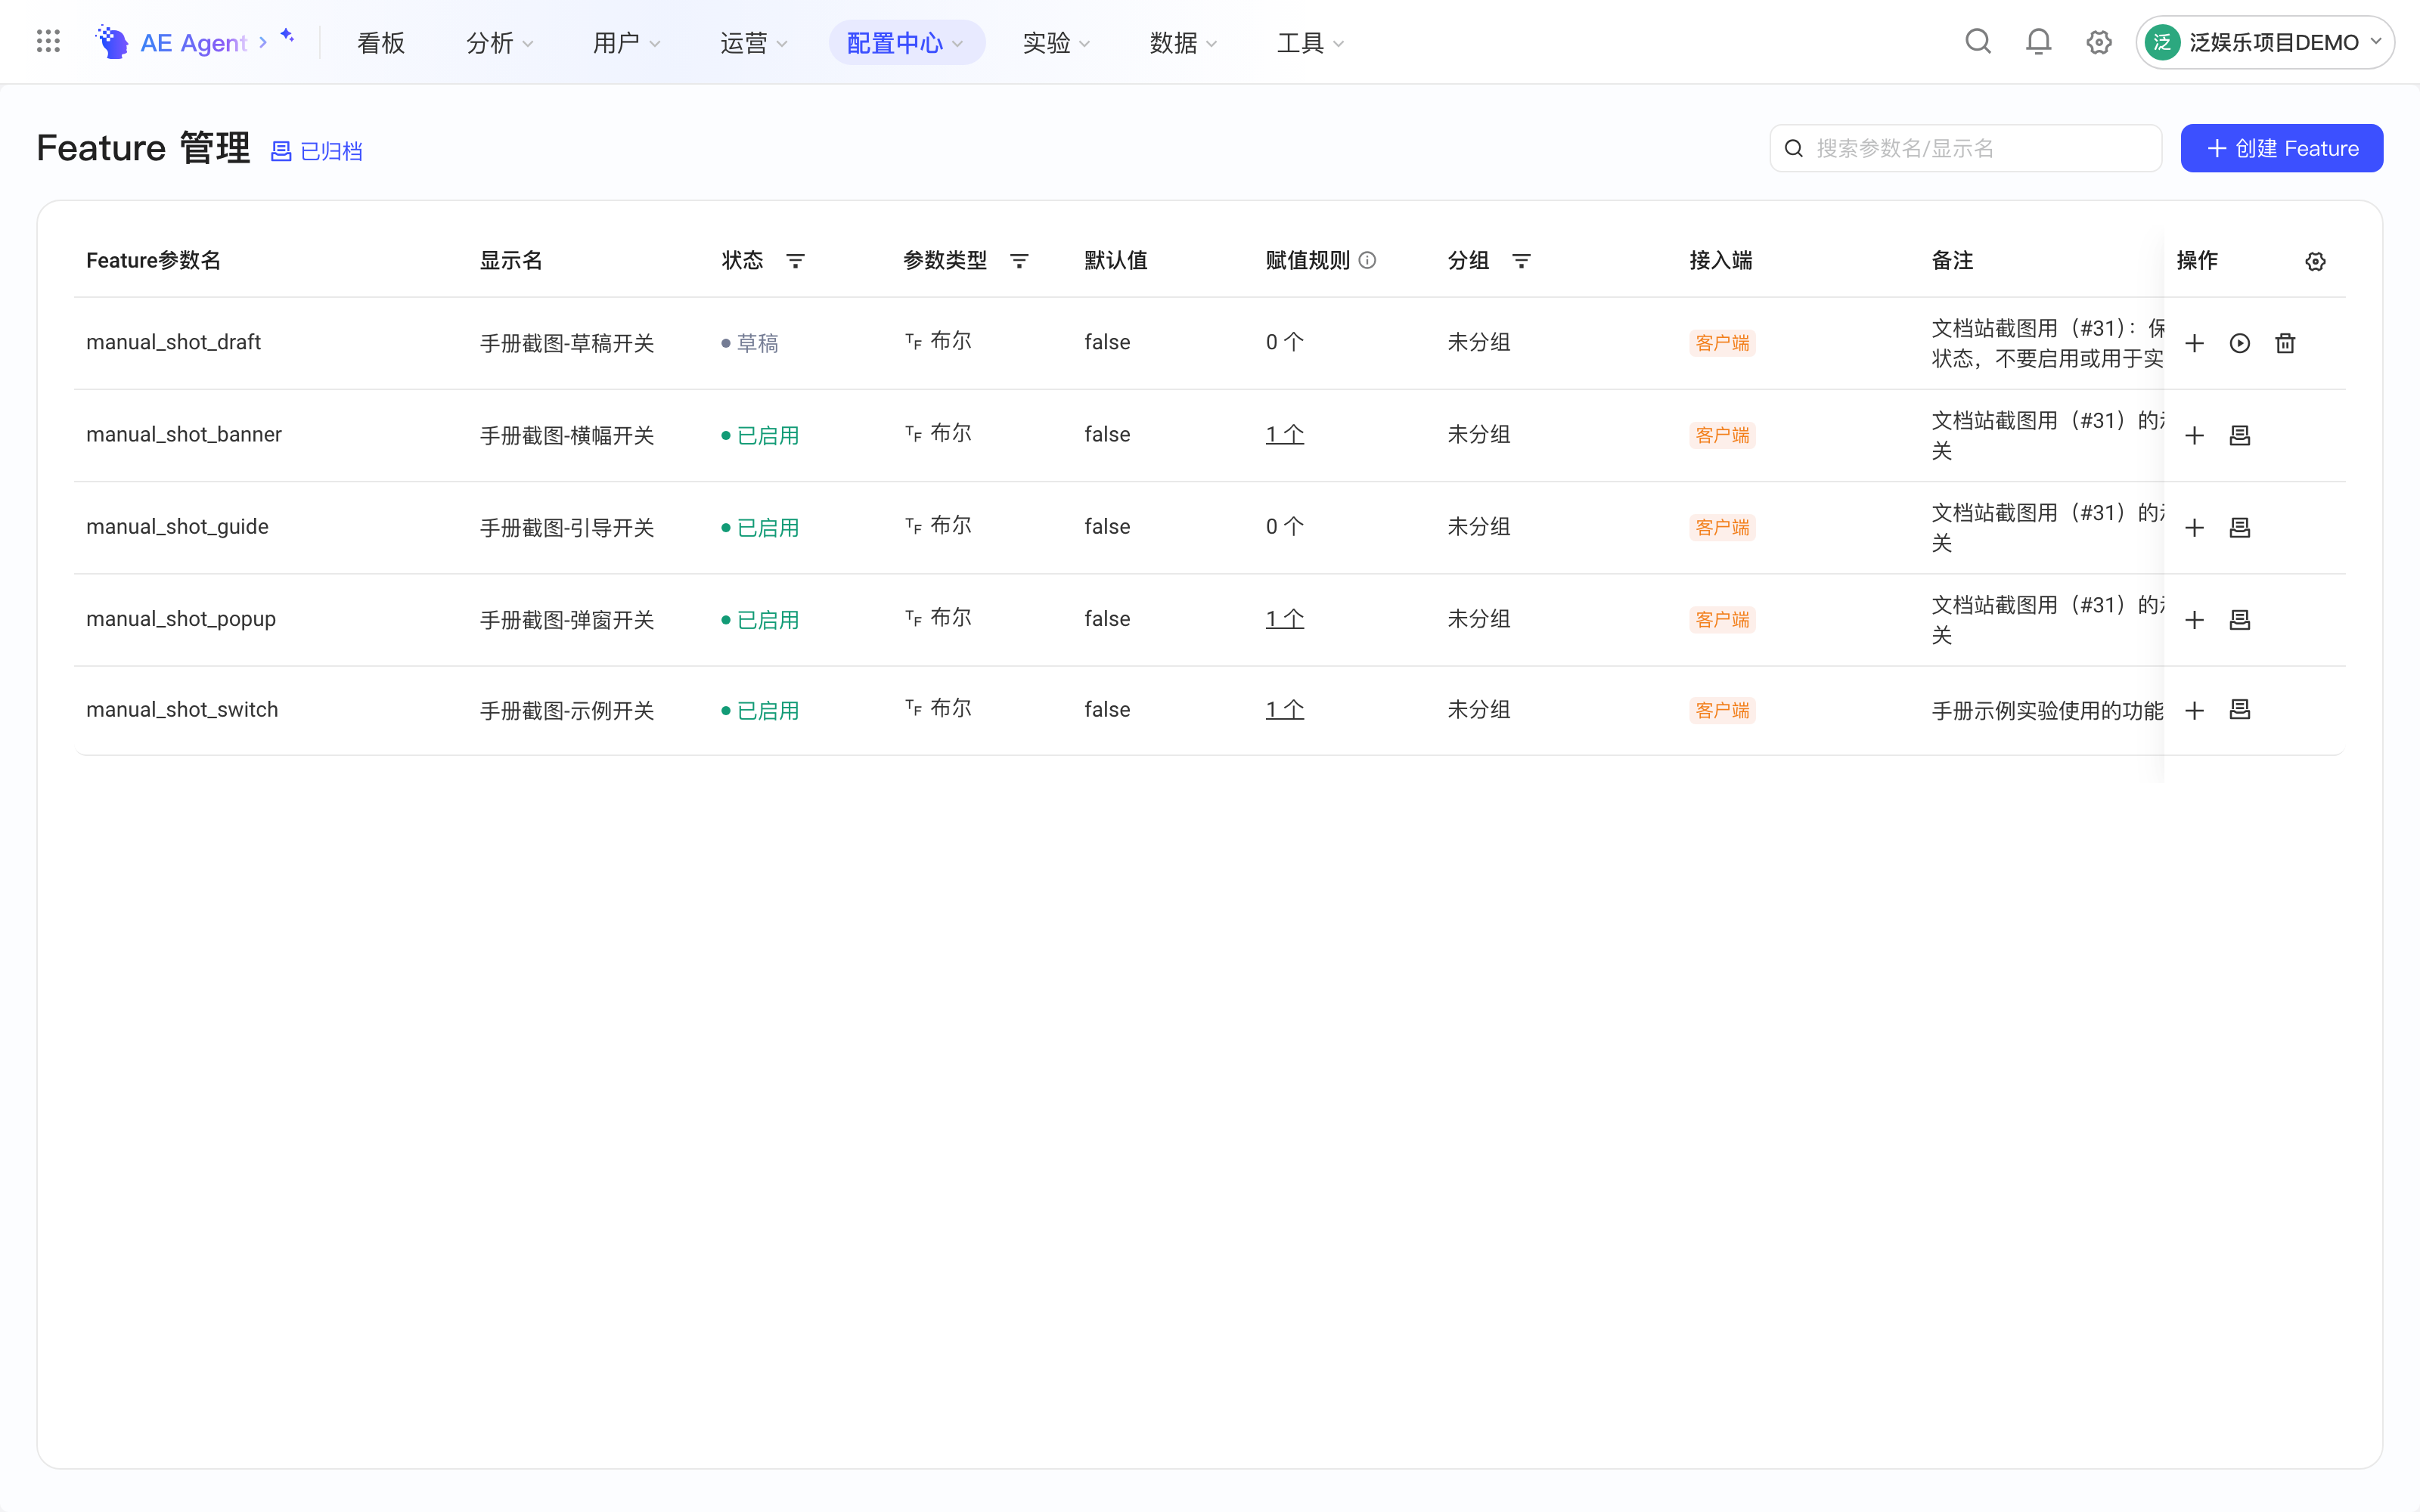Archive manual_shot_switch via archive icon
This screenshot has height=1512, width=2420.
coord(2240,710)
